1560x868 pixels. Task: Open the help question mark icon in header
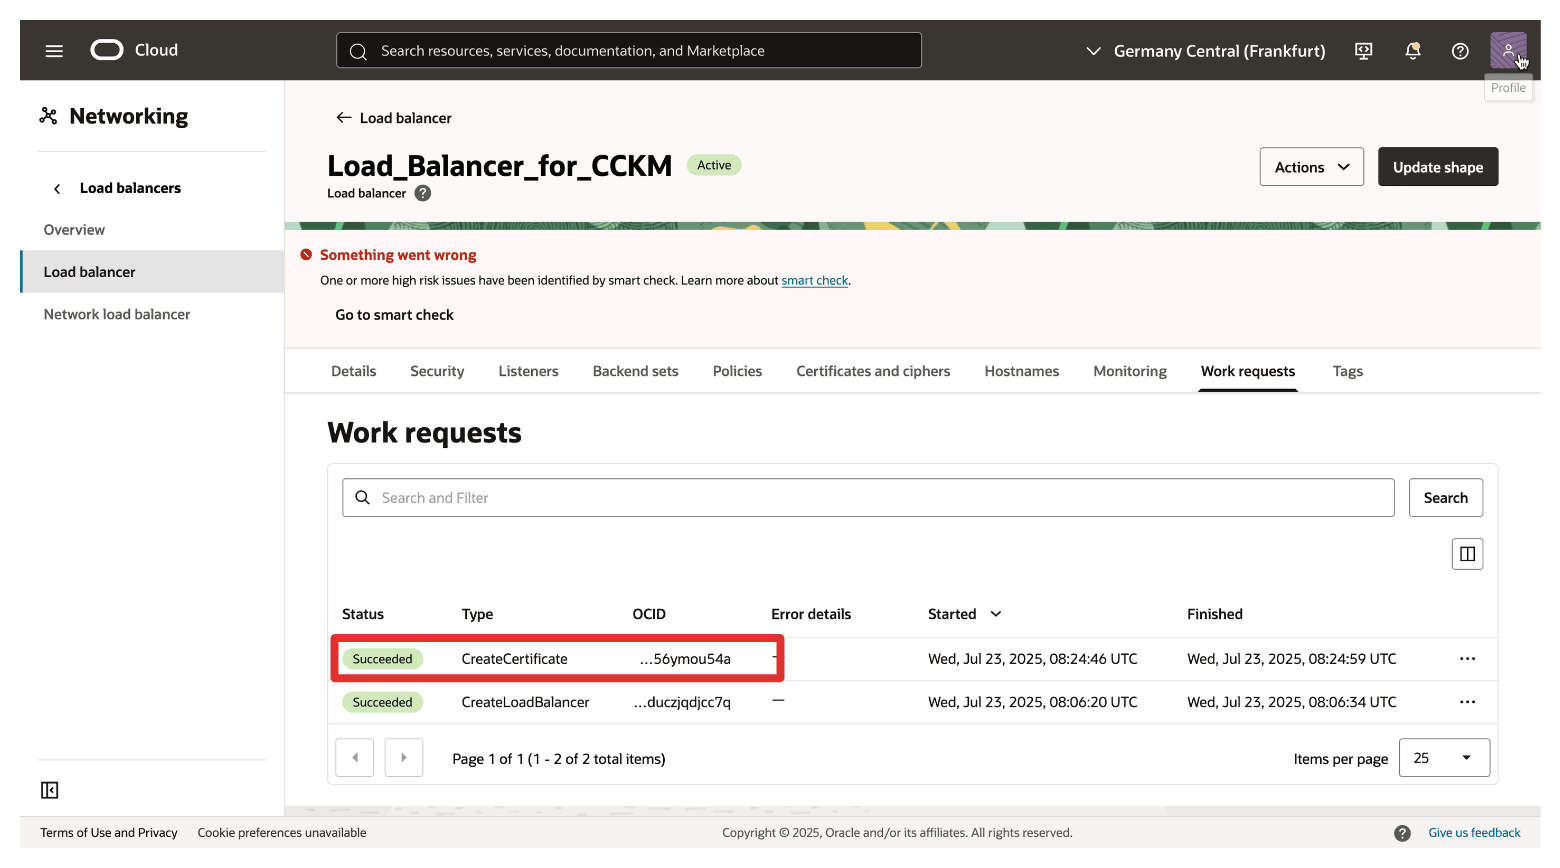[x=1460, y=51]
